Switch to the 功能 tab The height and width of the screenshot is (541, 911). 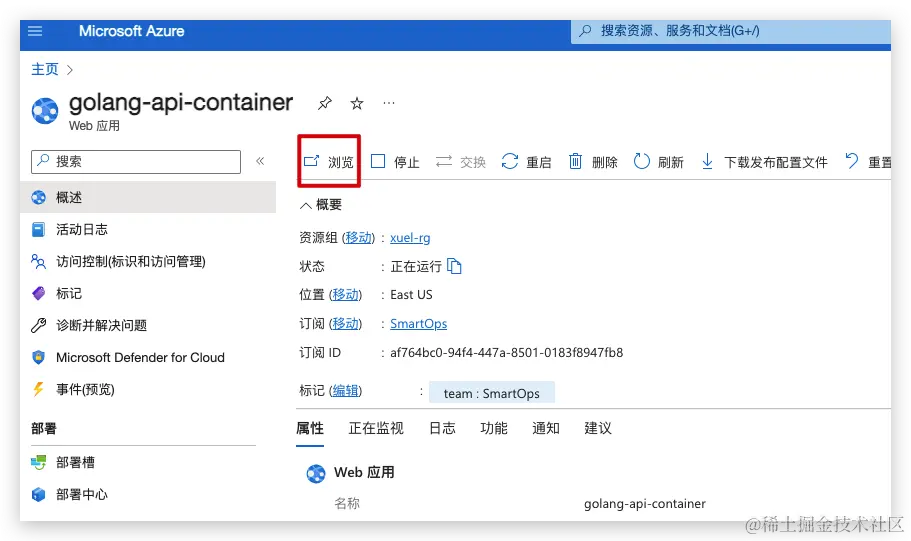[494, 428]
